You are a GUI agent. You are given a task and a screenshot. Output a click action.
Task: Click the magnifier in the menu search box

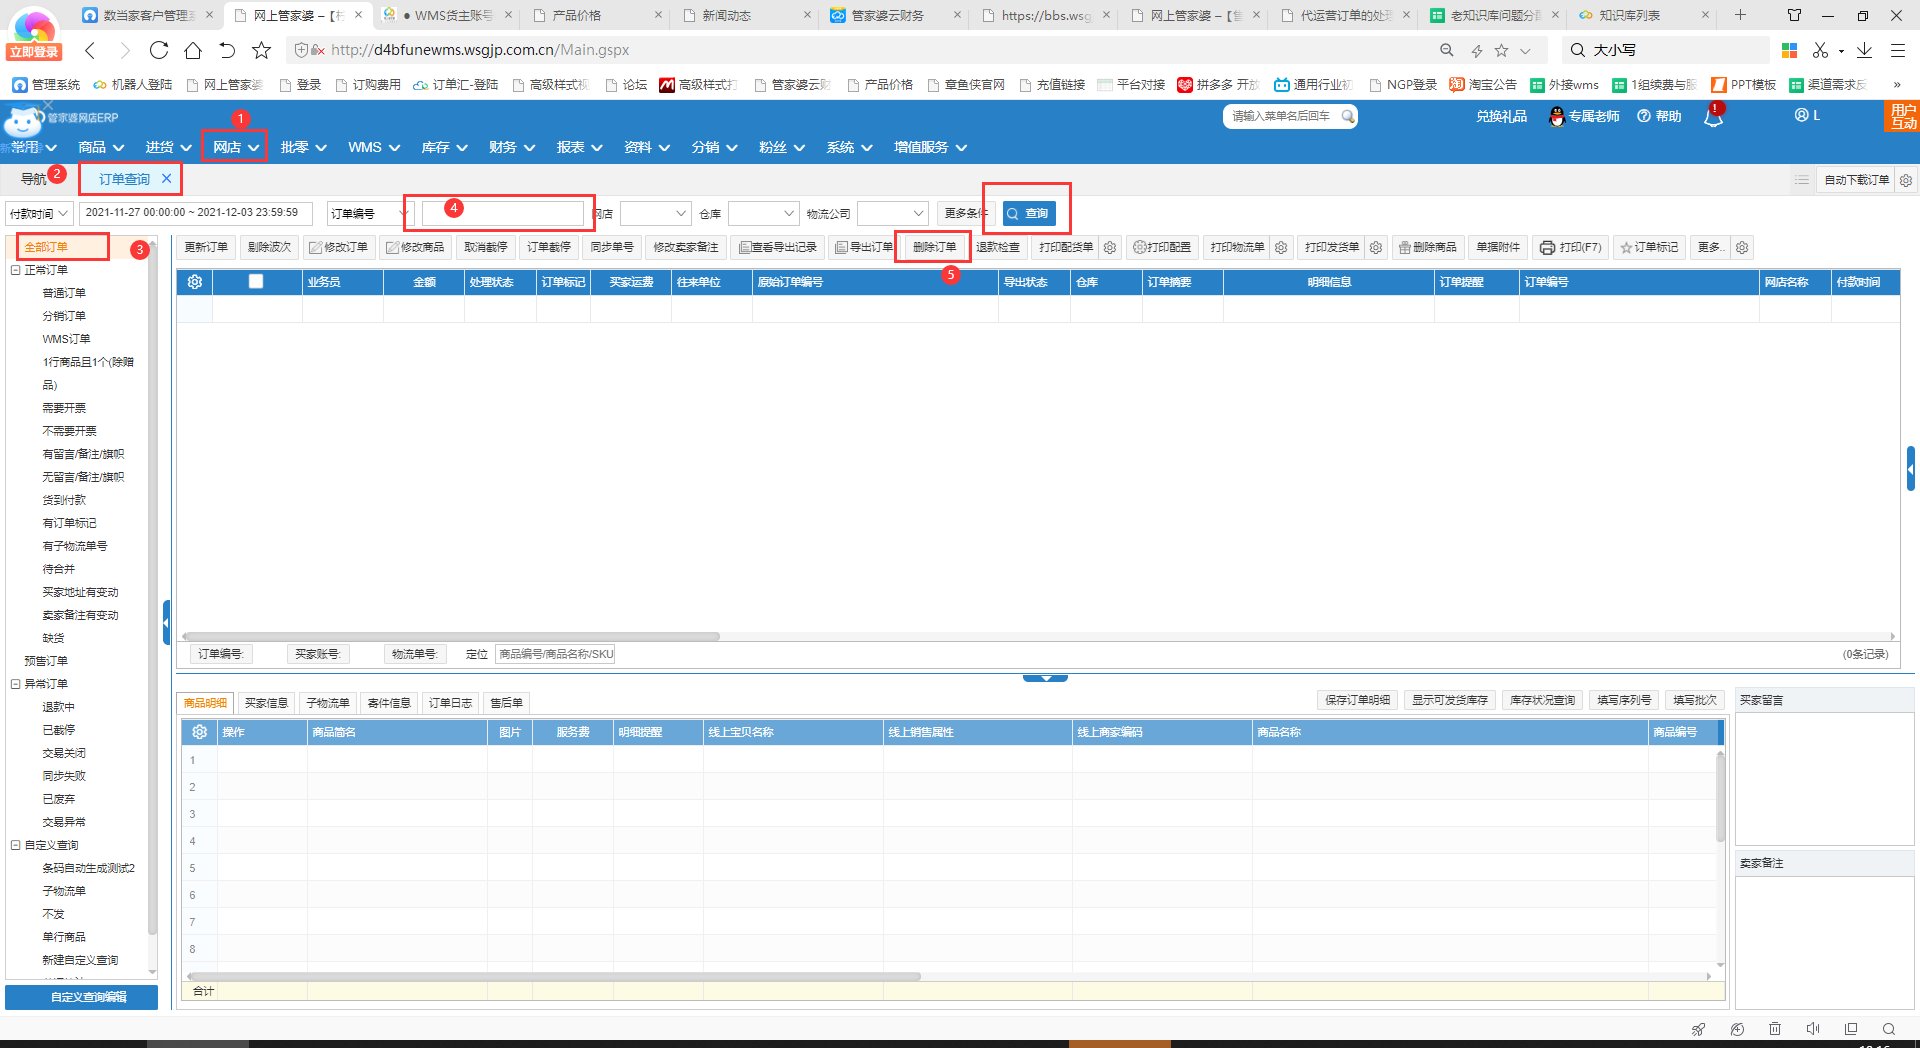coord(1348,116)
